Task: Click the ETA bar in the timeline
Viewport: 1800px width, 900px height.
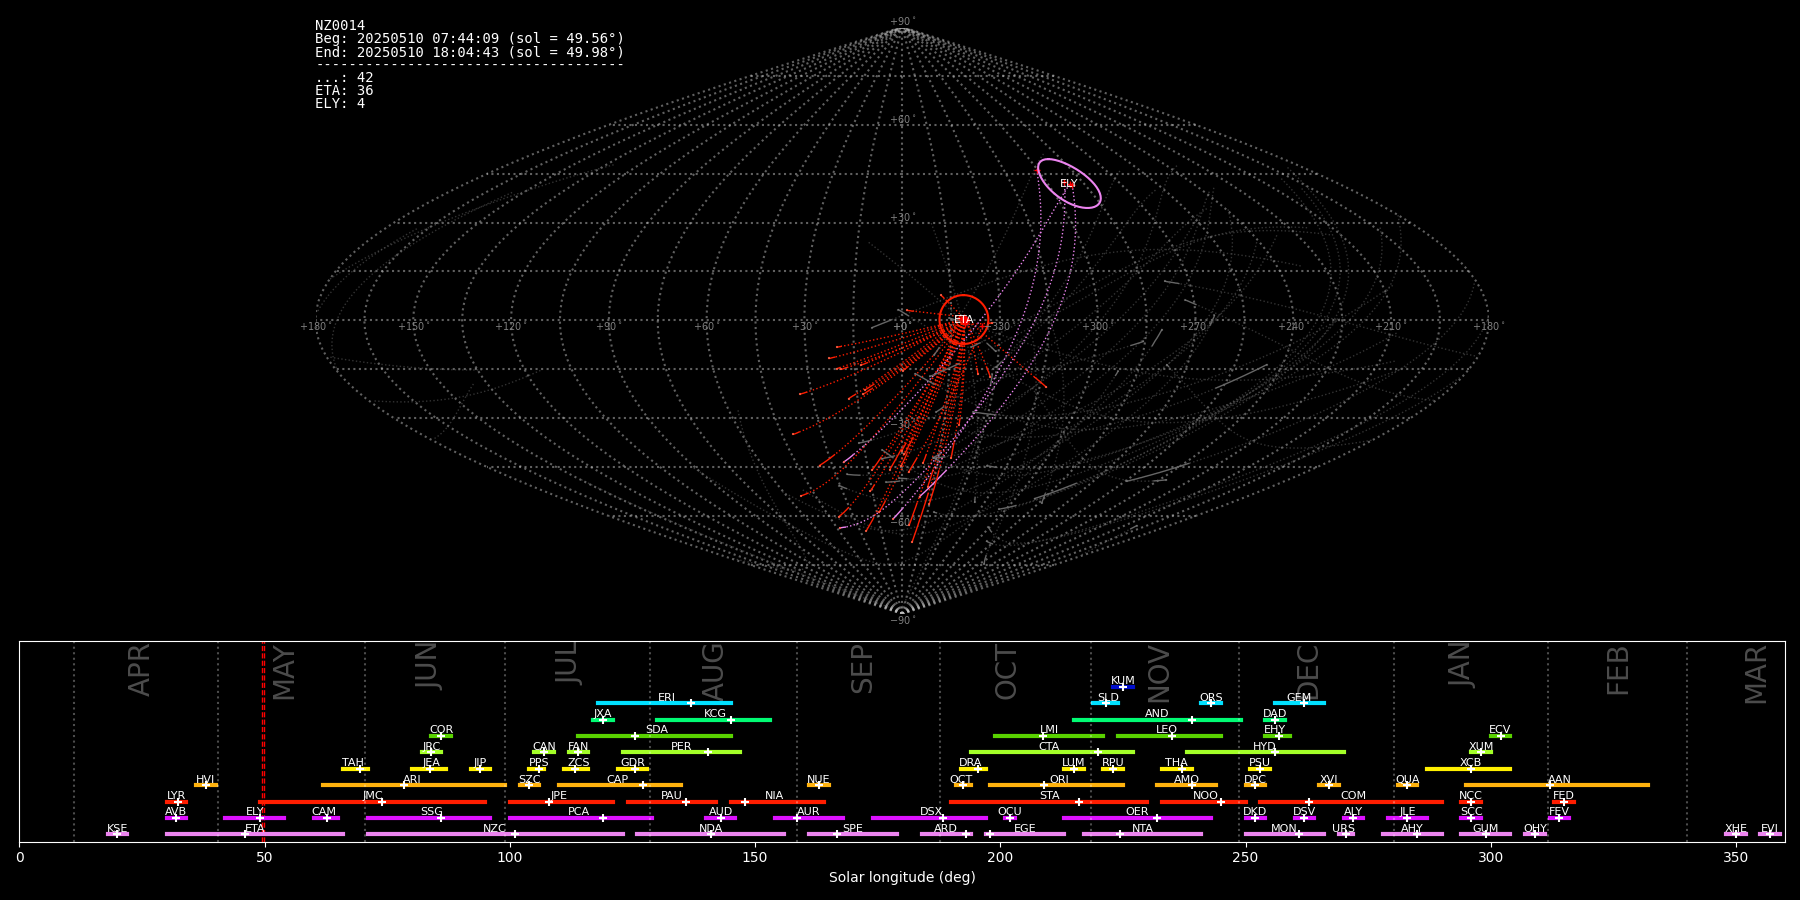Action: point(255,834)
